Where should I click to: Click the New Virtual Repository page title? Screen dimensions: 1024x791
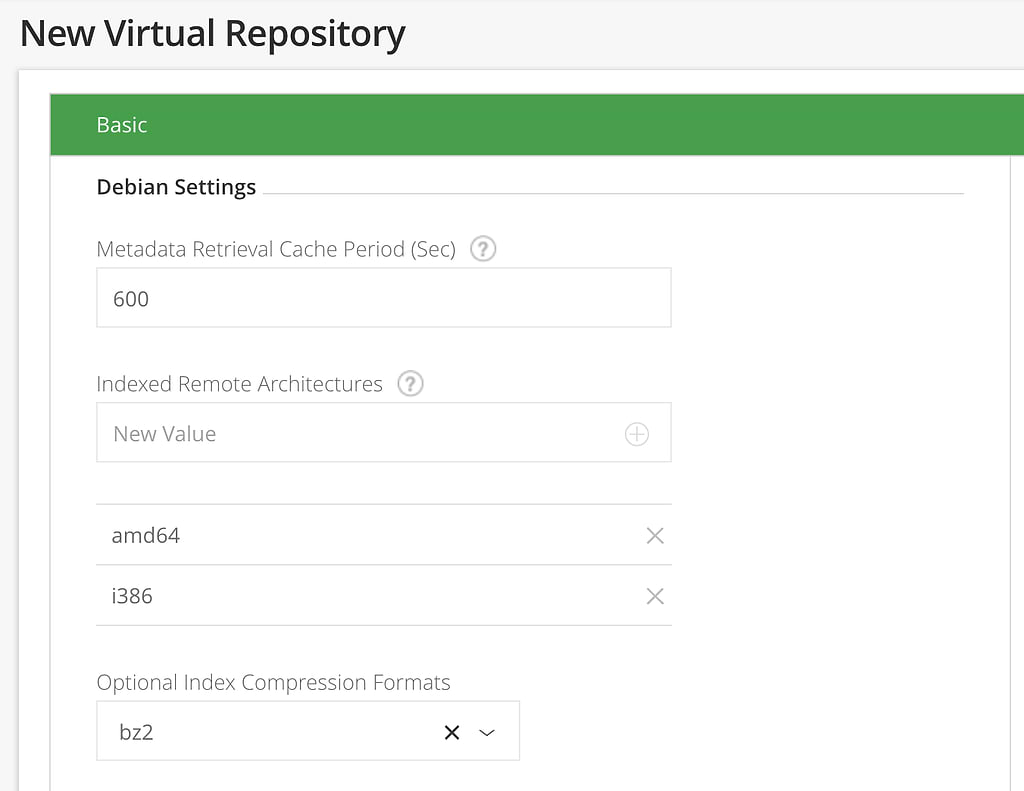(212, 33)
